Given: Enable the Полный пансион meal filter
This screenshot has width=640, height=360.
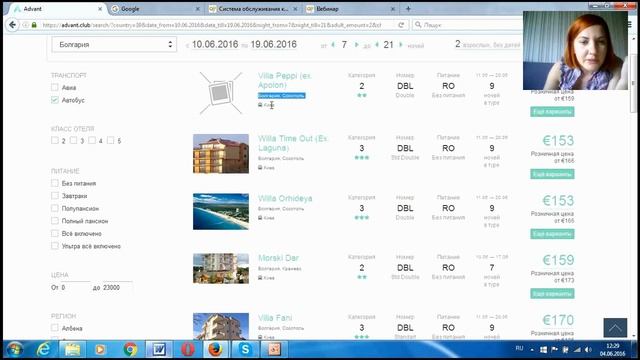Looking at the screenshot, I should click(x=55, y=221).
